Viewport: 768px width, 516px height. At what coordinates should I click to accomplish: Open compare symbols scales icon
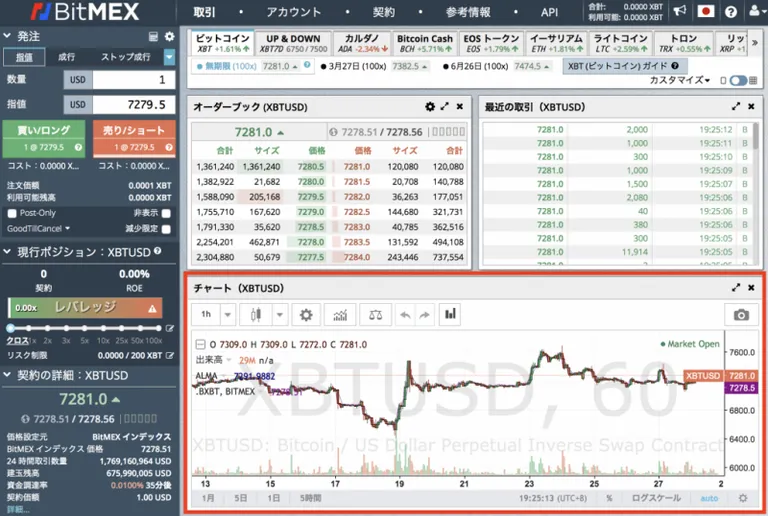coord(376,314)
